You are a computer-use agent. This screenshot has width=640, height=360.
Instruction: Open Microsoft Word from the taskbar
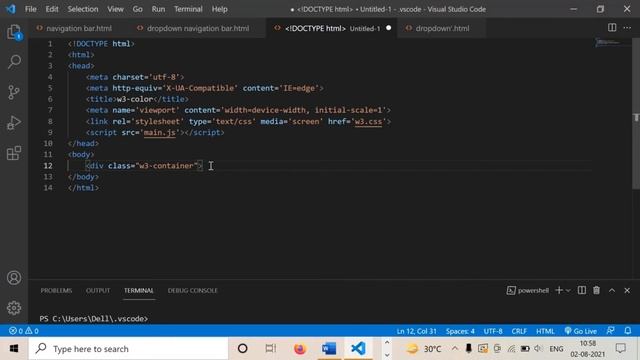pos(329,349)
